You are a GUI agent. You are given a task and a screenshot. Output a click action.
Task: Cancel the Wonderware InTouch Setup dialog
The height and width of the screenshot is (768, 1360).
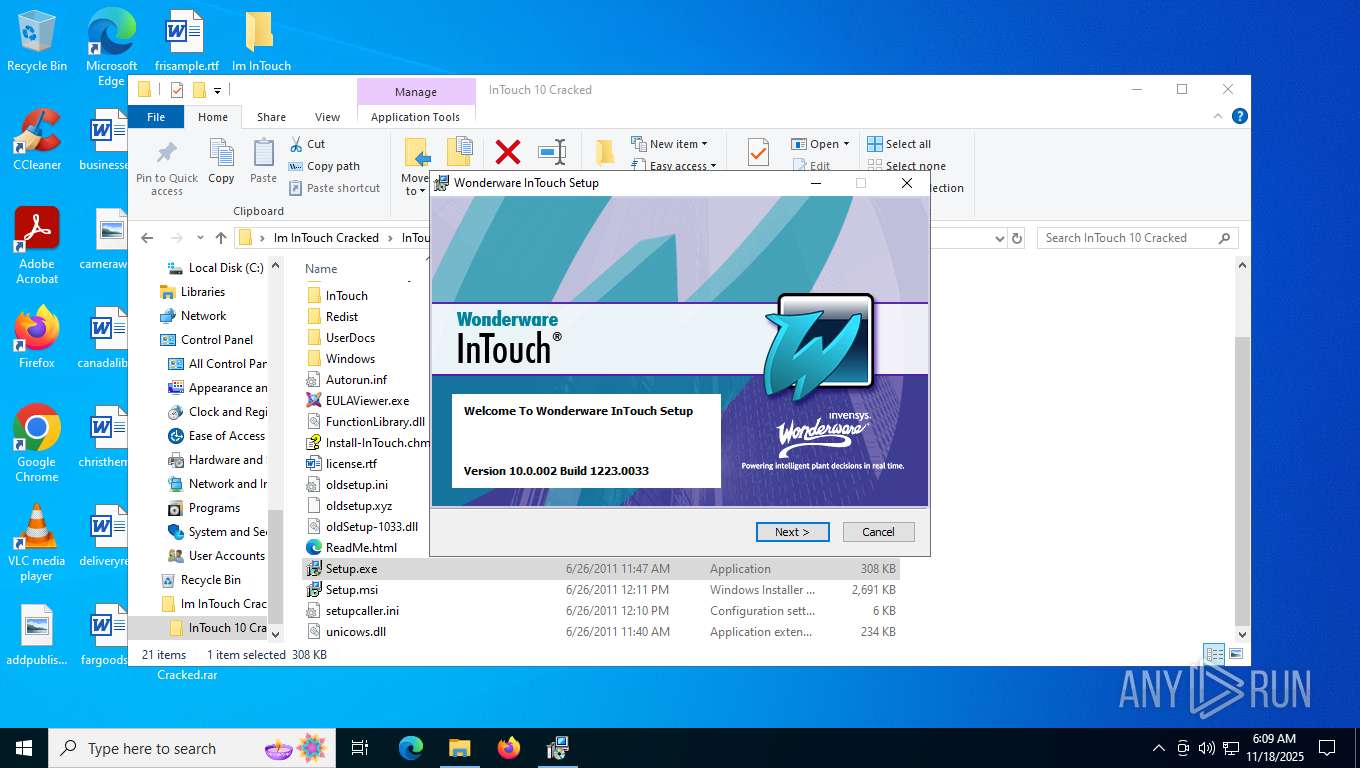click(x=878, y=532)
